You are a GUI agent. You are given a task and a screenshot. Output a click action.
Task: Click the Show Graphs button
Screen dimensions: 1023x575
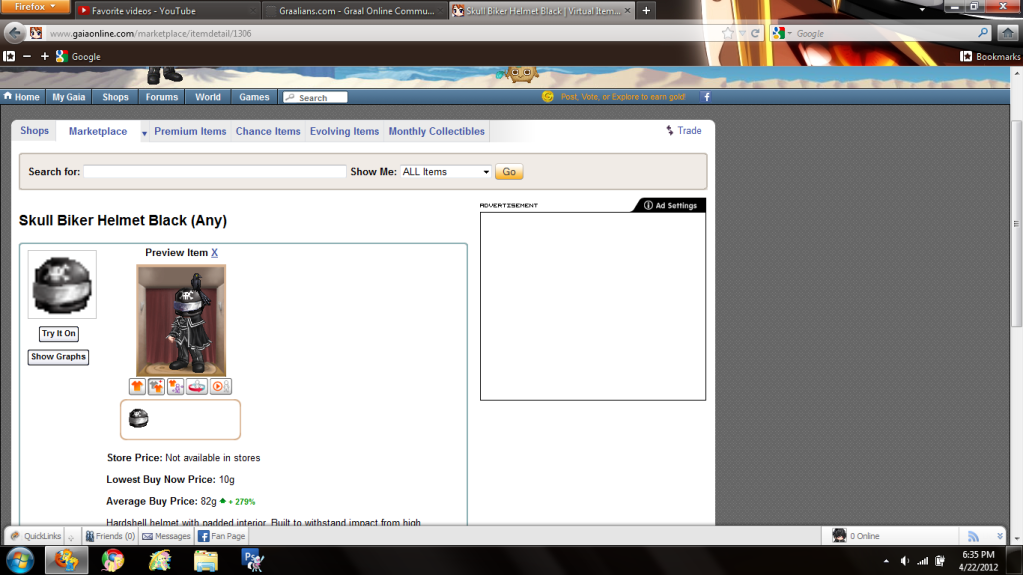pos(58,357)
